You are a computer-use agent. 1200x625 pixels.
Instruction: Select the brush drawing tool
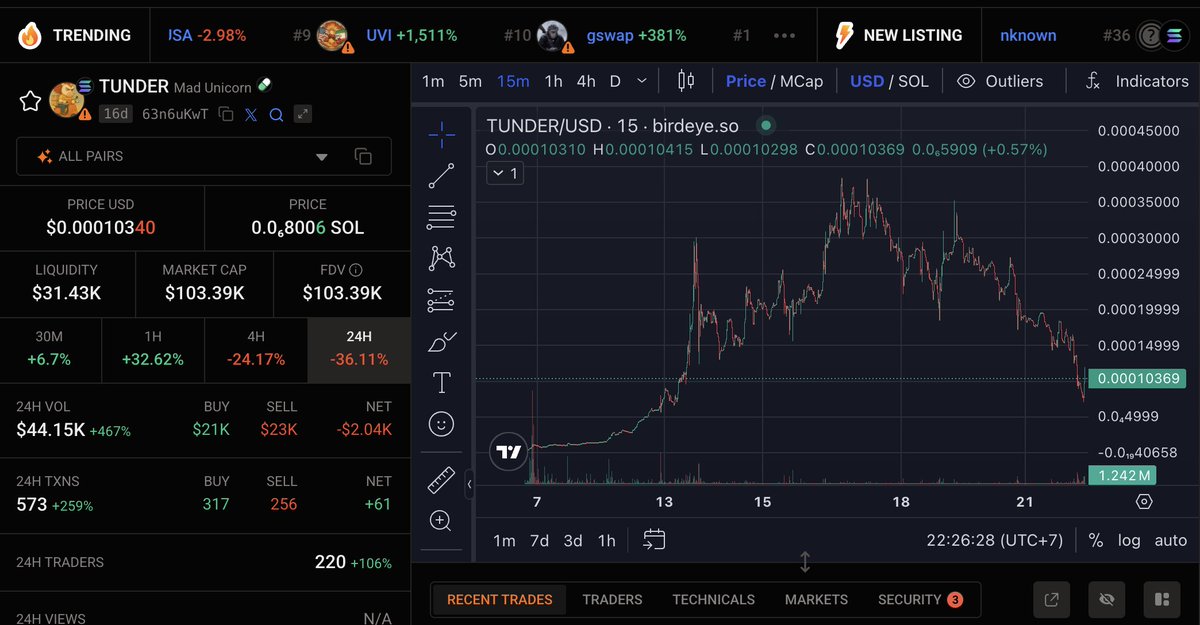click(441, 342)
